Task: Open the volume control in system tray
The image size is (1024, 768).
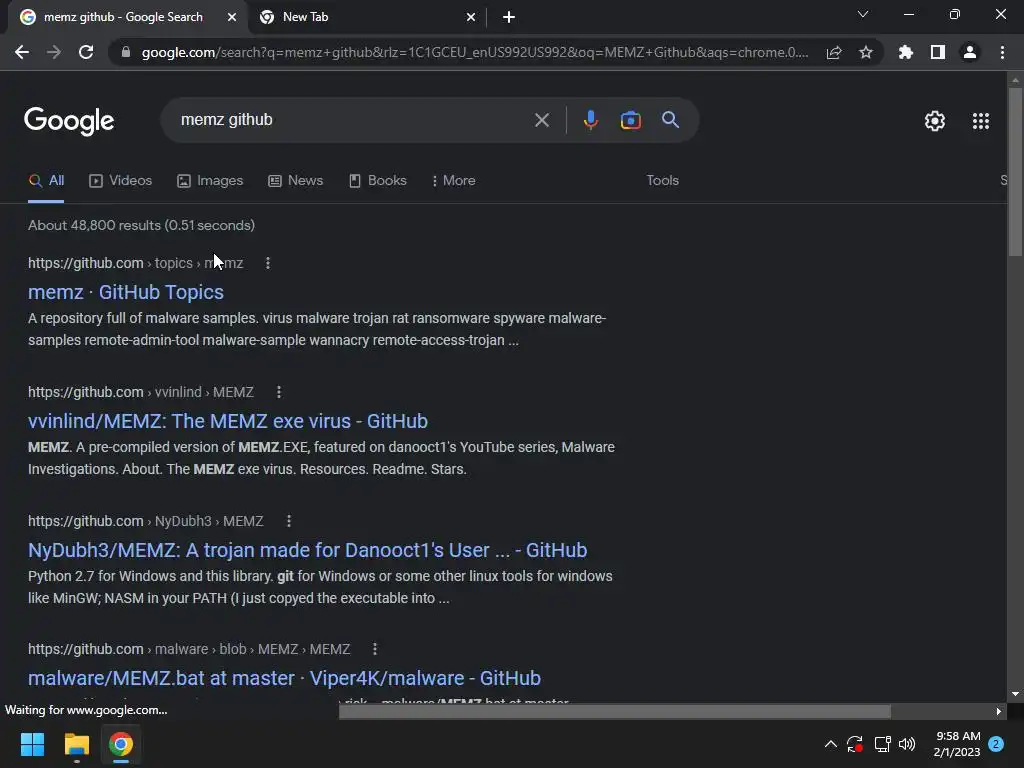Action: click(907, 744)
